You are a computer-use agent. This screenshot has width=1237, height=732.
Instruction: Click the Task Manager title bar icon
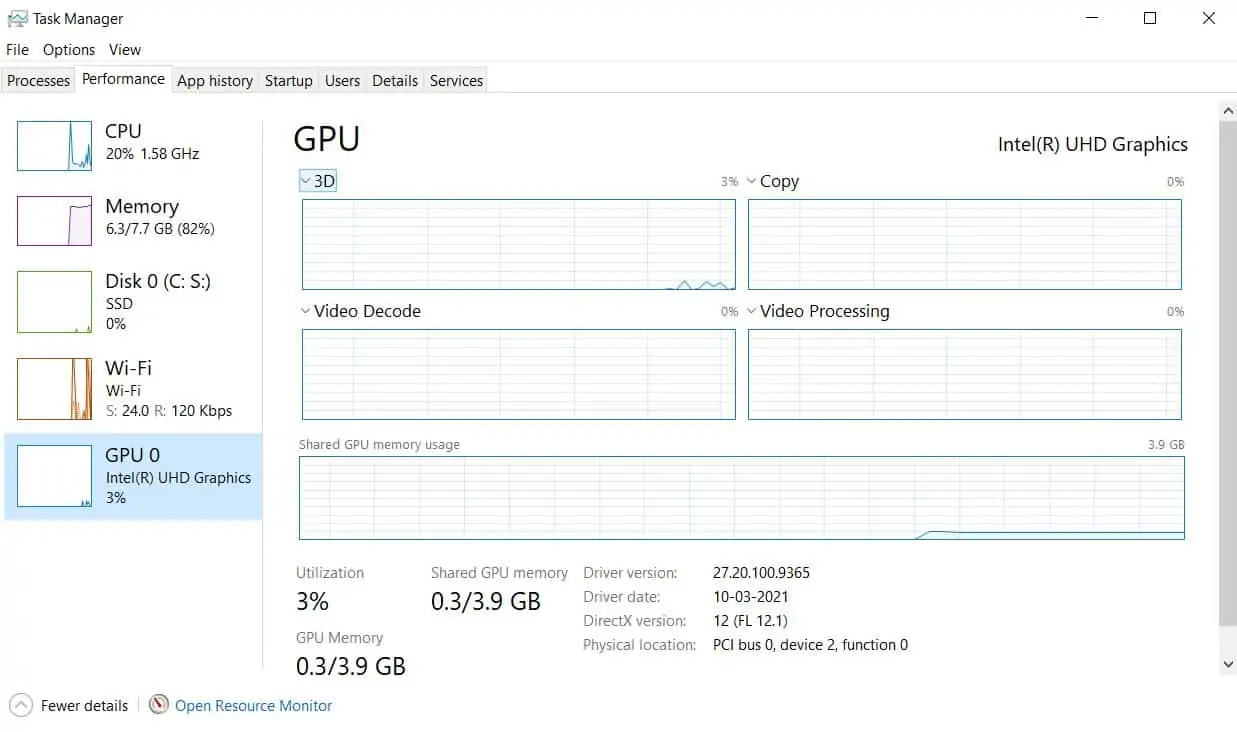tap(17, 18)
